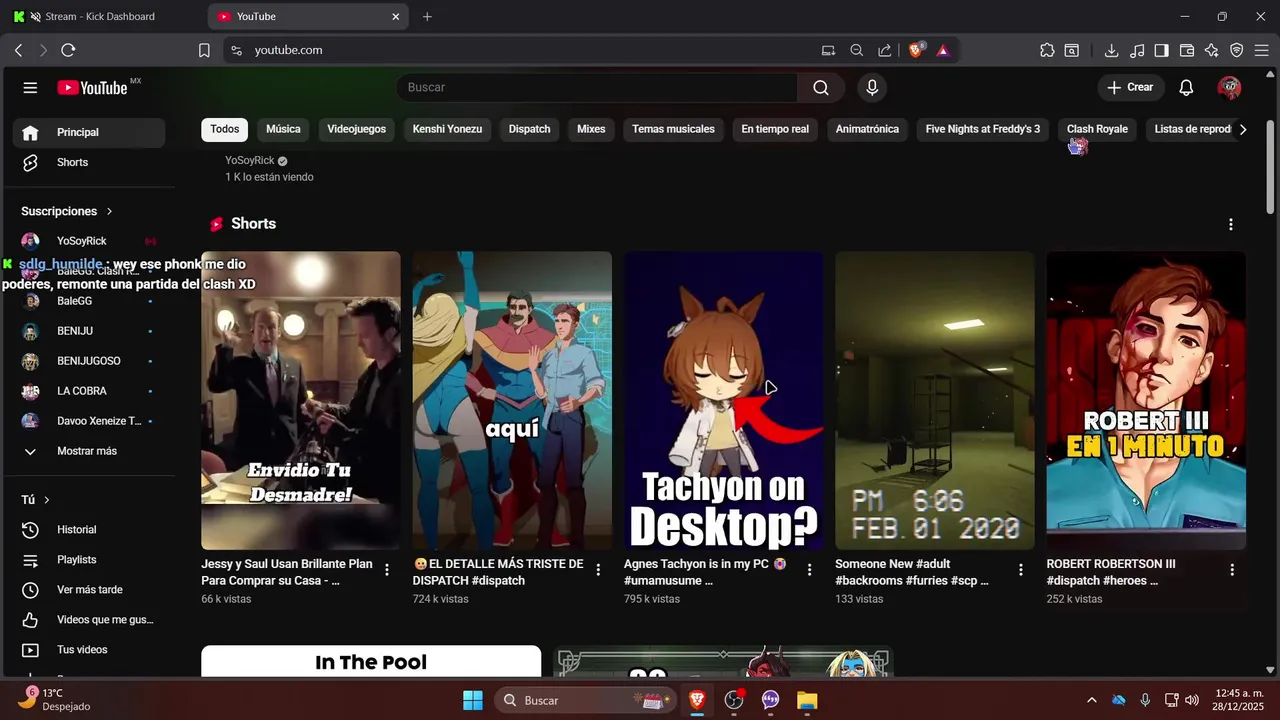Switch to Stream - Kick Dashboard tab
This screenshot has height=720, width=1280.
(100, 17)
